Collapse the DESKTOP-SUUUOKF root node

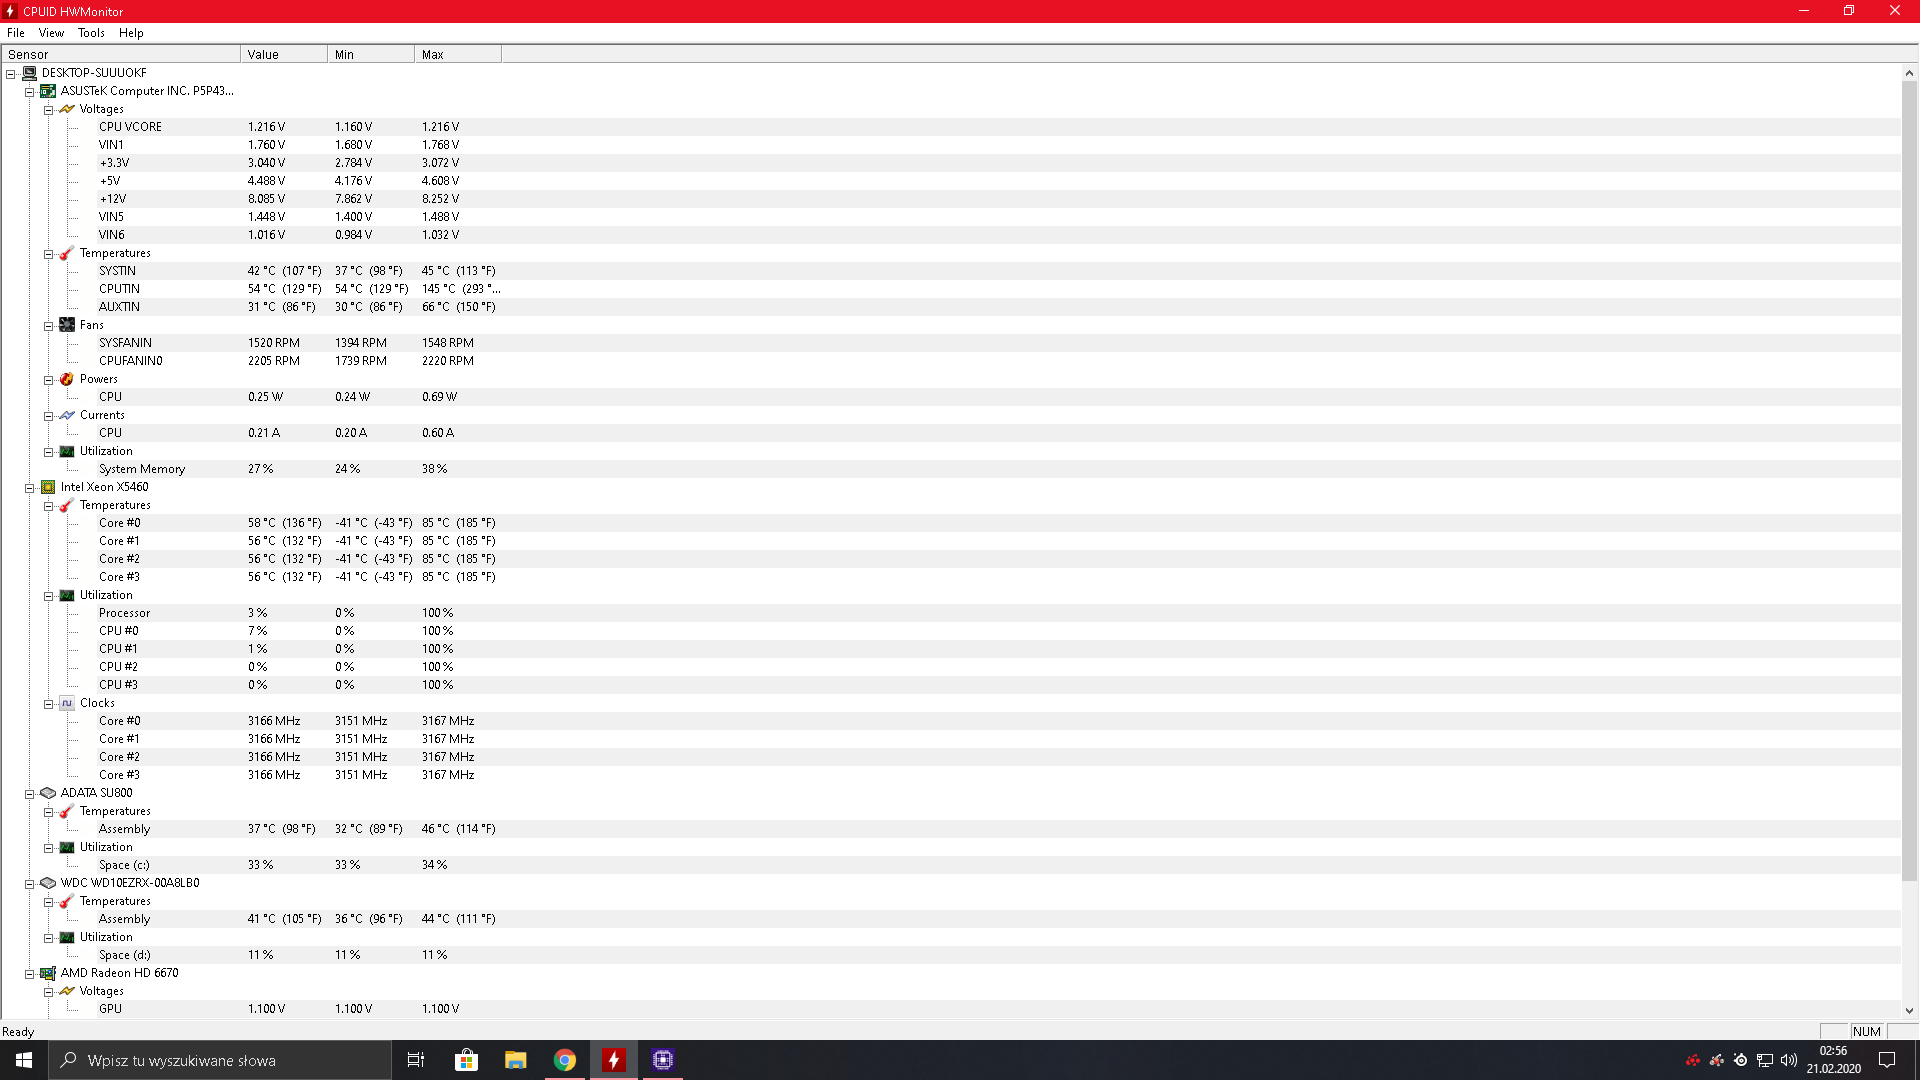(x=11, y=74)
